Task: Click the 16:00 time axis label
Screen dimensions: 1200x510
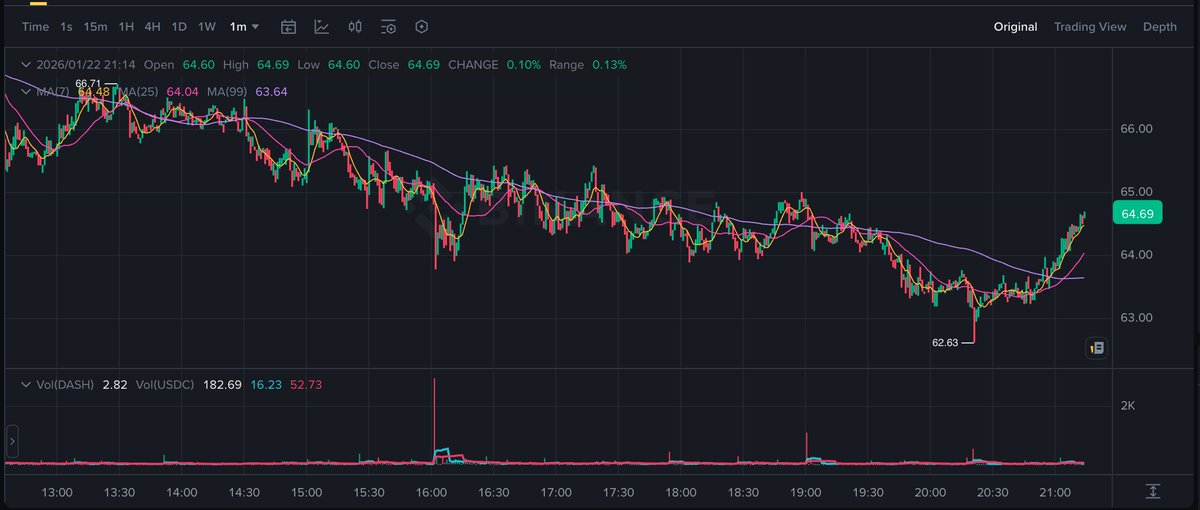Action: (431, 493)
